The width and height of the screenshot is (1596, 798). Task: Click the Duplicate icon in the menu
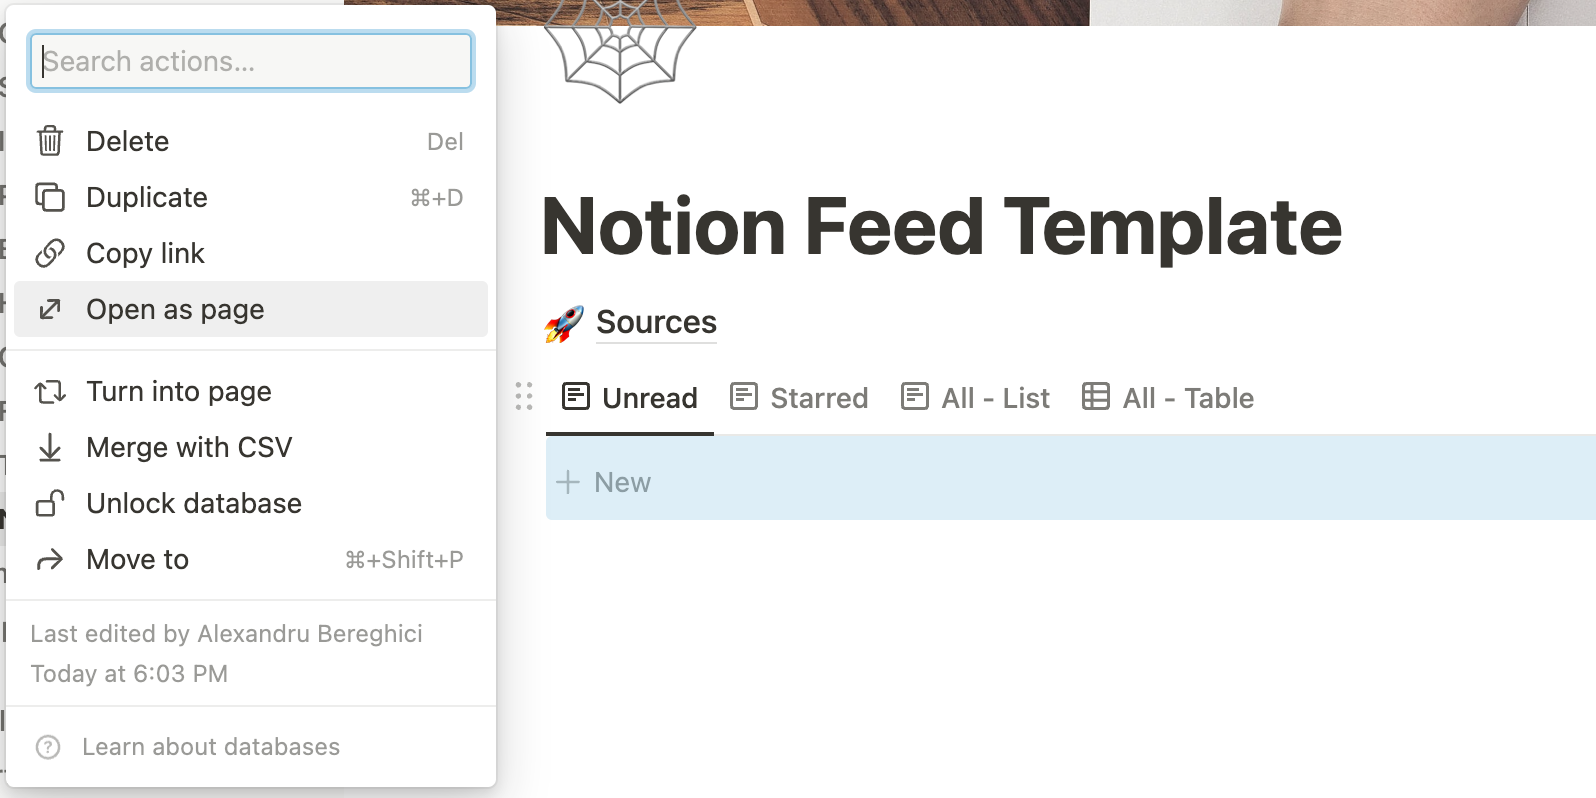[x=50, y=197]
